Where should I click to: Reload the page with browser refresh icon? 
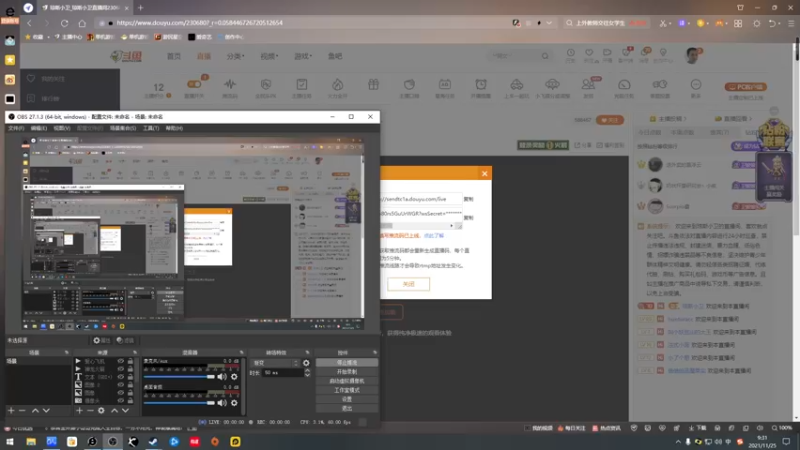(x=64, y=23)
